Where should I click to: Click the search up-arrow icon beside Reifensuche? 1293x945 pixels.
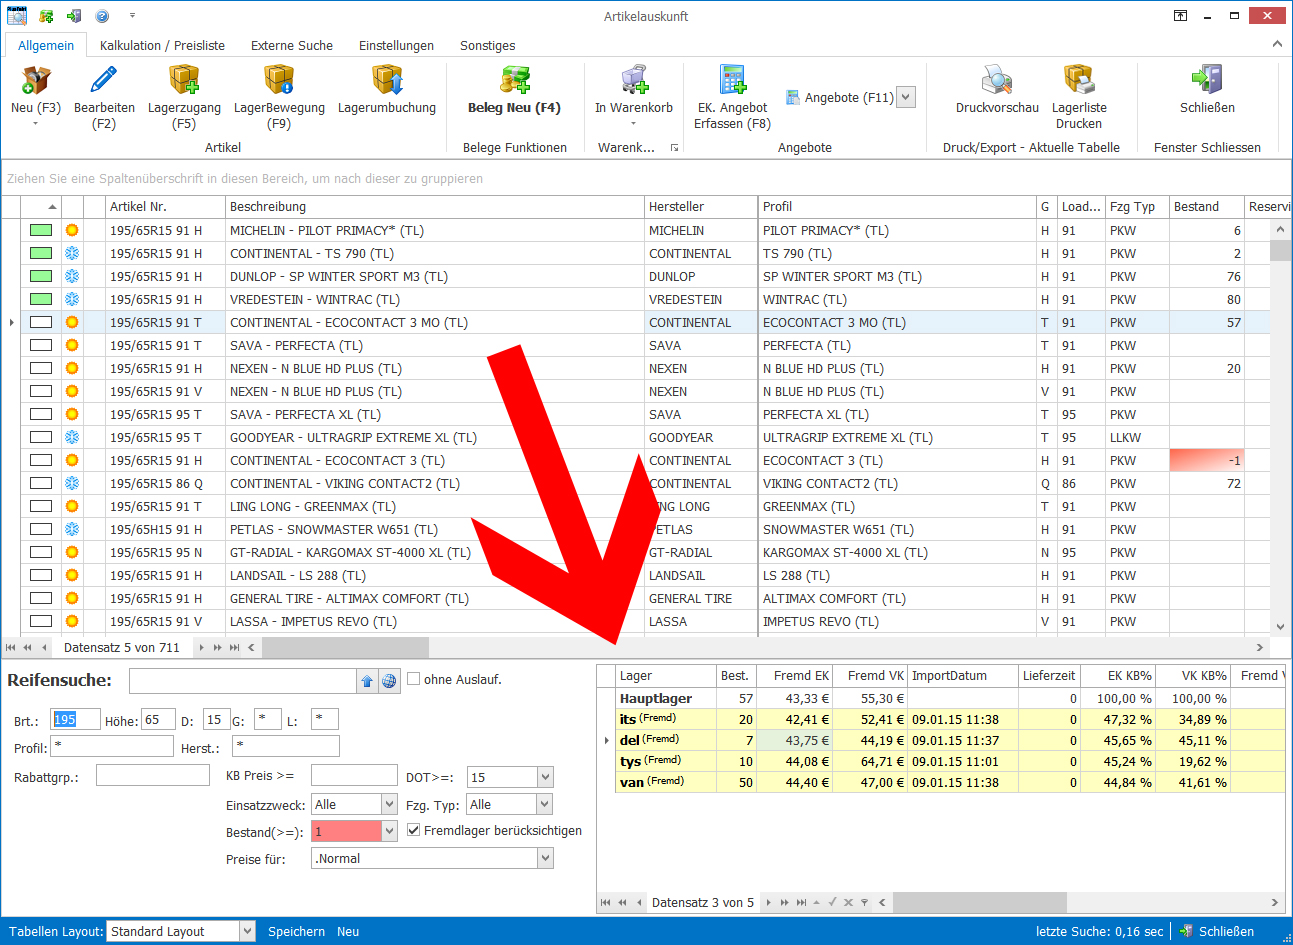(367, 681)
